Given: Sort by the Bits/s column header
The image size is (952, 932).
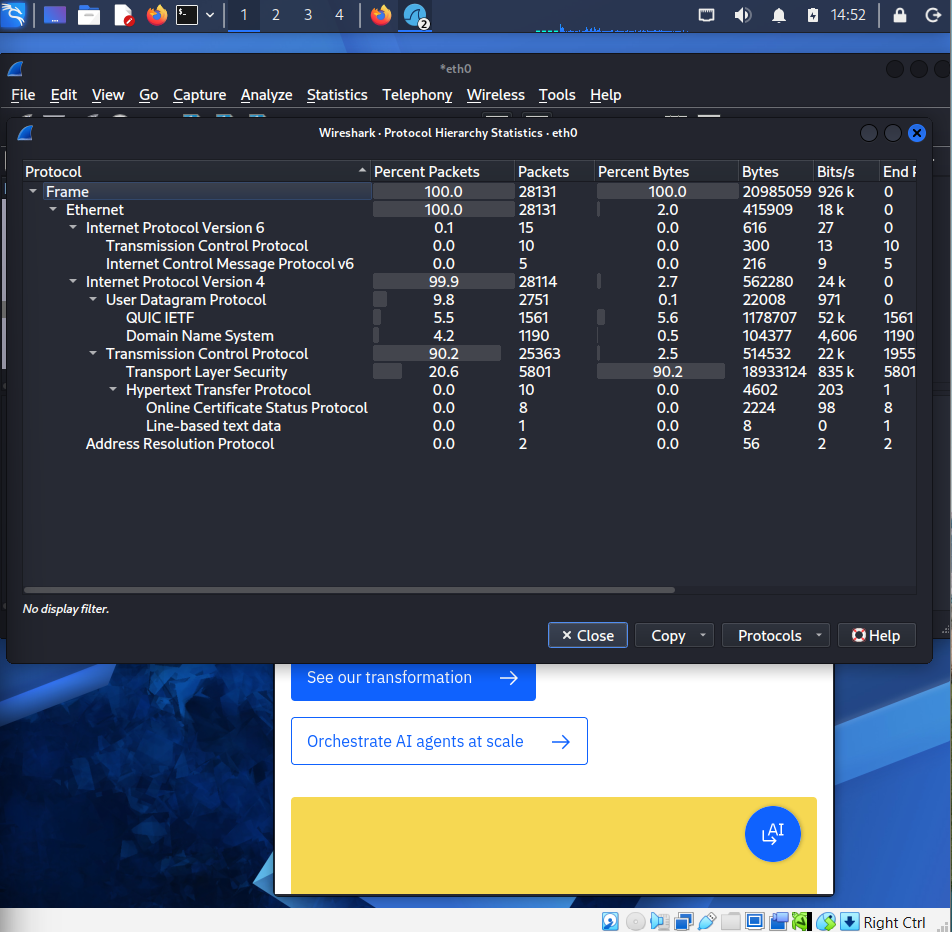Looking at the screenshot, I should 846,172.
